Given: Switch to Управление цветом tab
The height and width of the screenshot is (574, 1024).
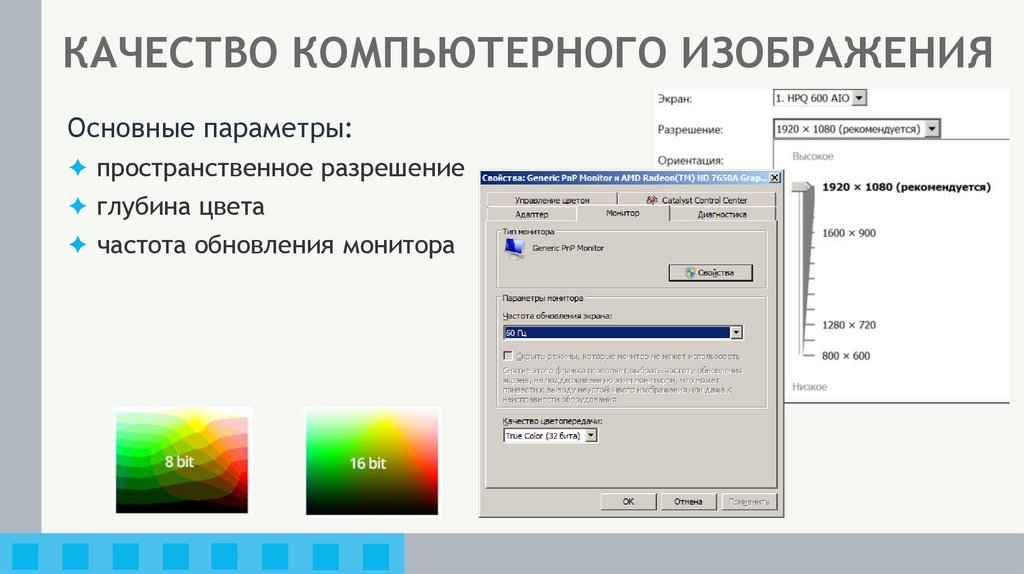Looking at the screenshot, I should (x=552, y=200).
